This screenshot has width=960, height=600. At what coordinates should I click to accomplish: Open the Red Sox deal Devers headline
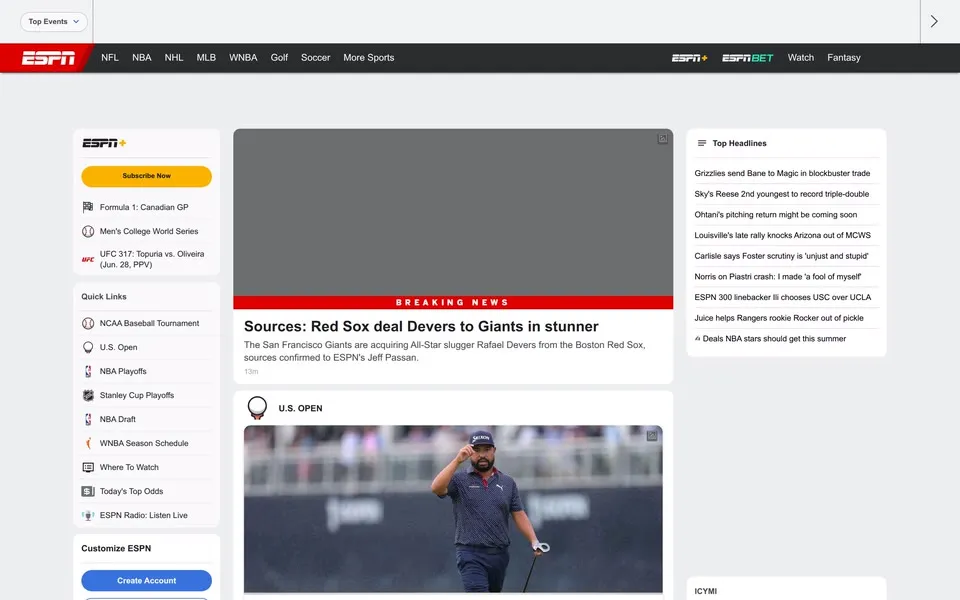tap(421, 326)
